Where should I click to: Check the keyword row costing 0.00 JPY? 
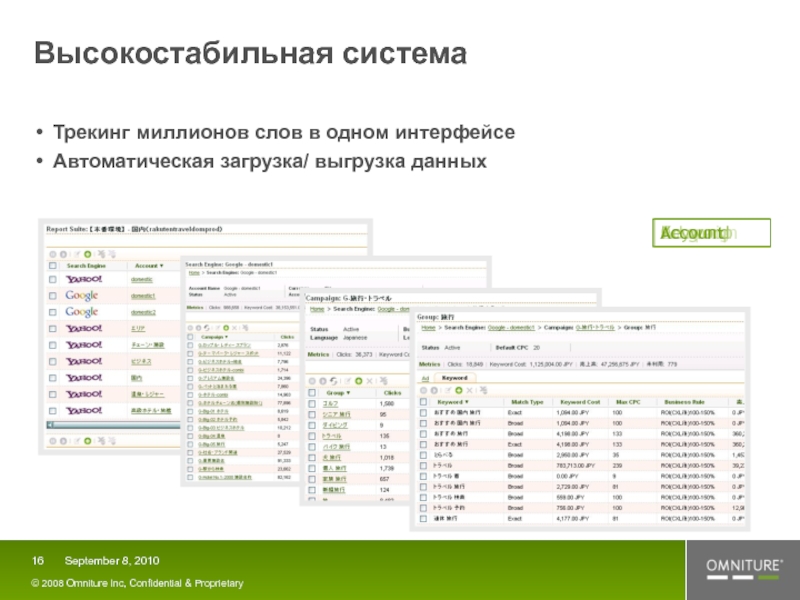(x=423, y=477)
